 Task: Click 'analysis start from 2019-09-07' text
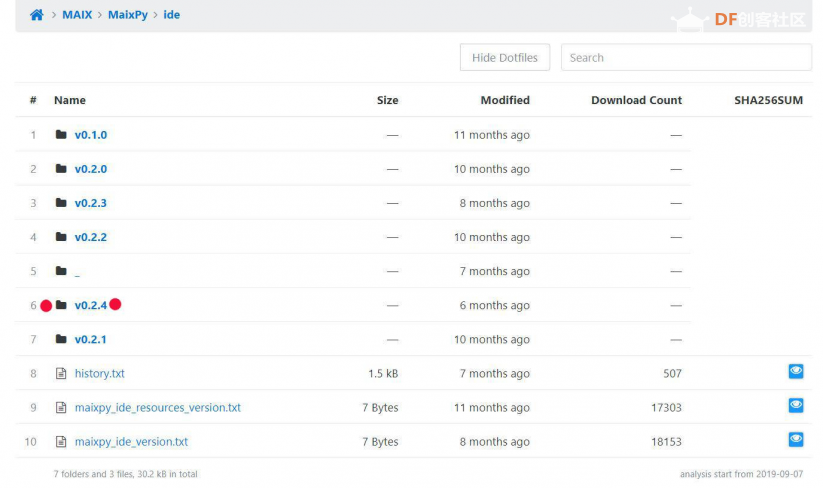click(x=742, y=474)
